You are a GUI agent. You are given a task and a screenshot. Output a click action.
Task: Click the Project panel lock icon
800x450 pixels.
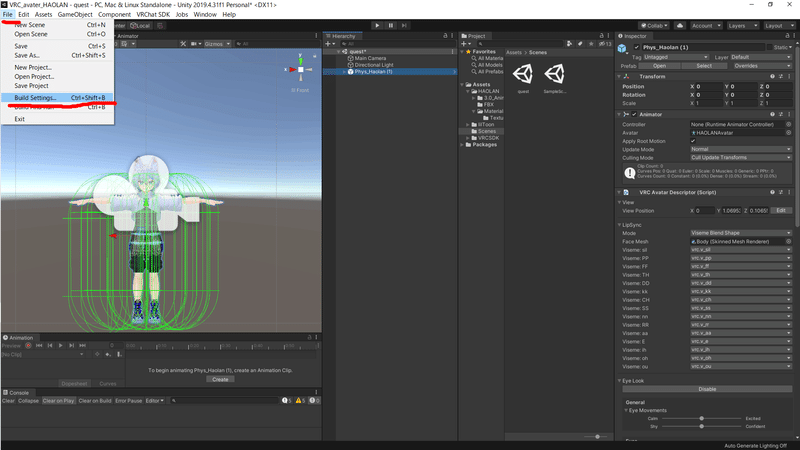[601, 36]
